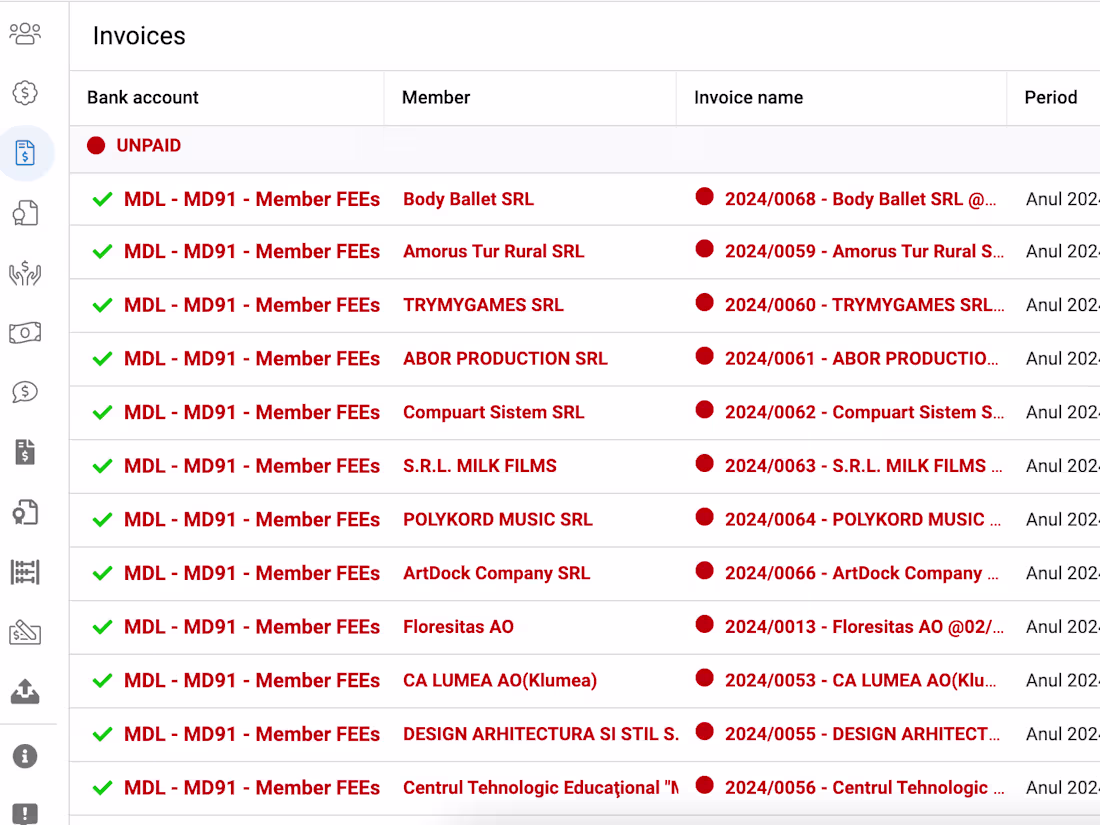Viewport: 1100px width, 825px height.
Task: Select the highlighted invoices document icon
Action: (x=25, y=153)
